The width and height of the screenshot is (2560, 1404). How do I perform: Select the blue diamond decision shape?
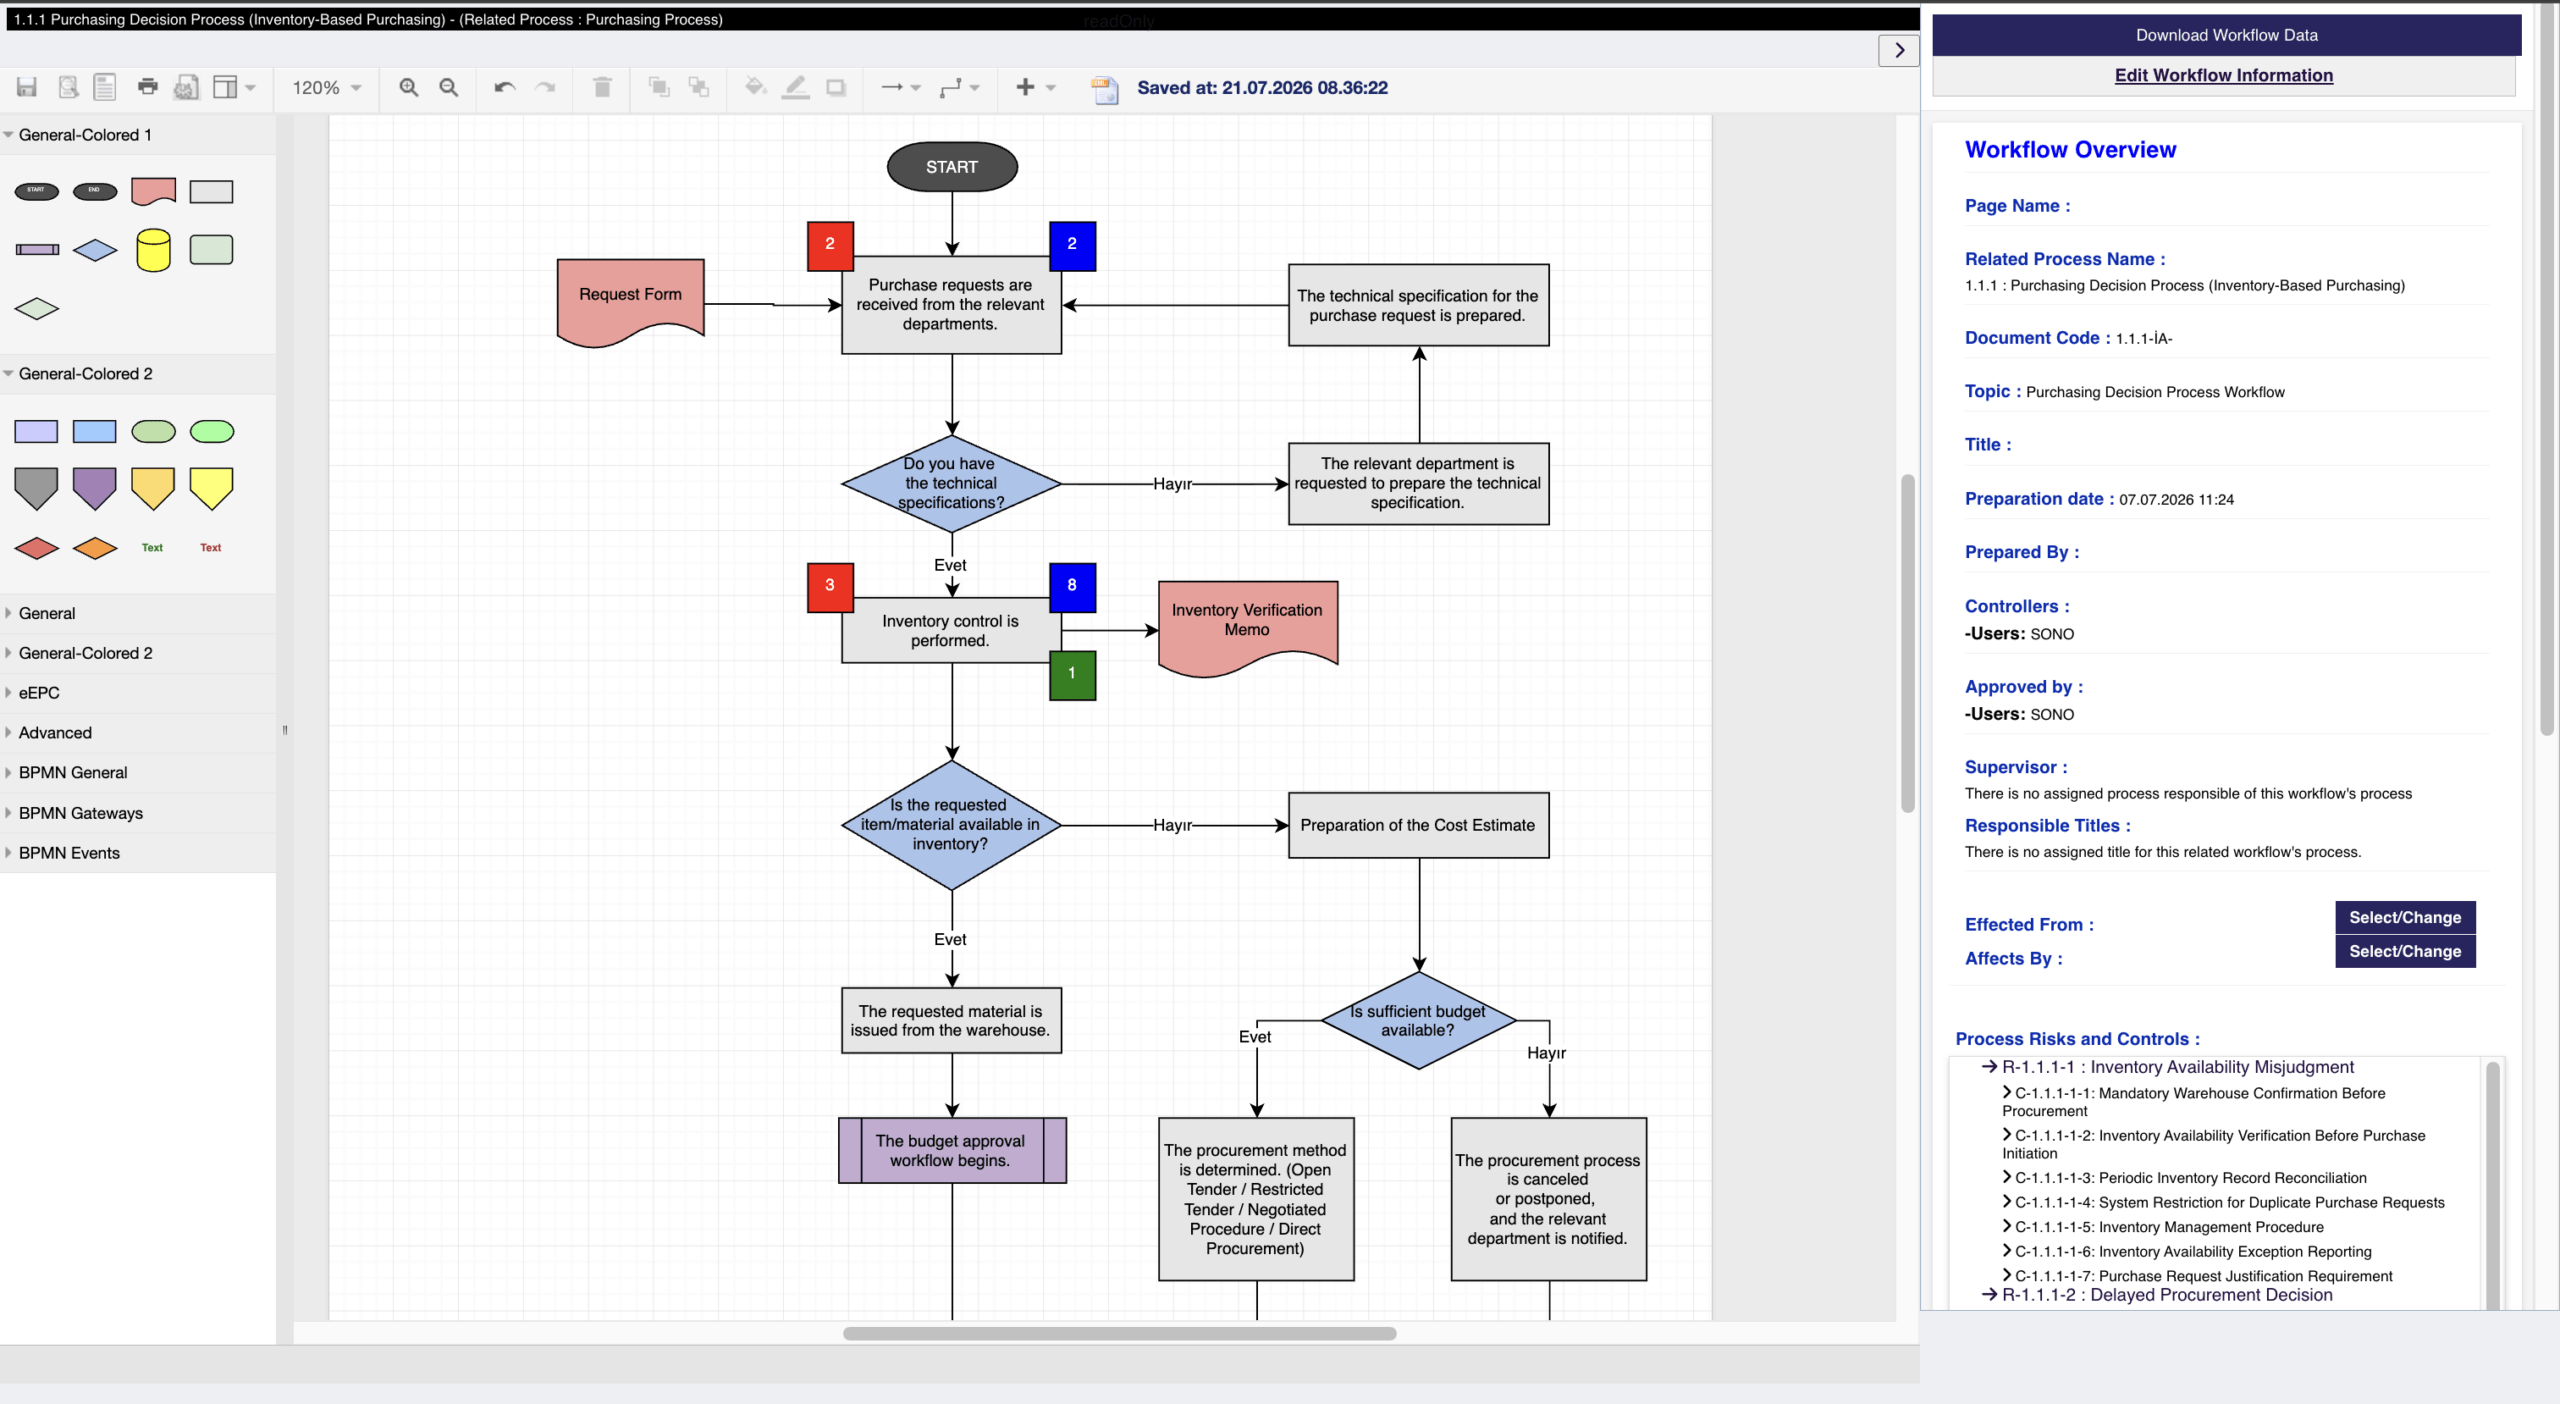(95, 250)
